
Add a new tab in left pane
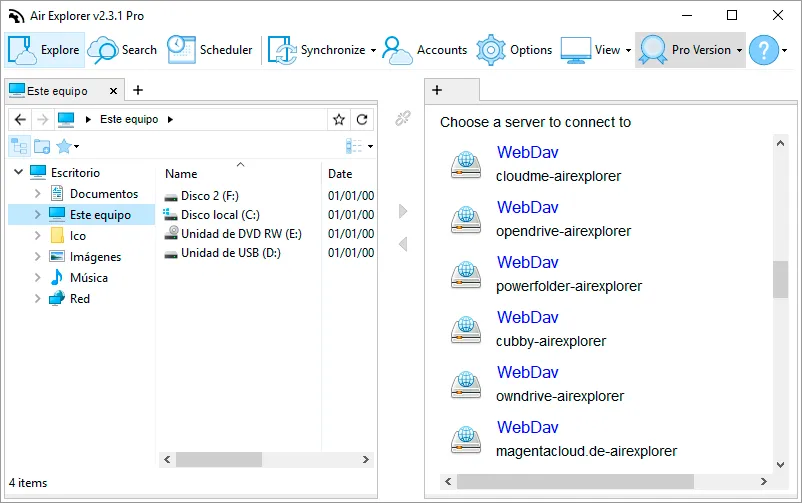click(138, 90)
